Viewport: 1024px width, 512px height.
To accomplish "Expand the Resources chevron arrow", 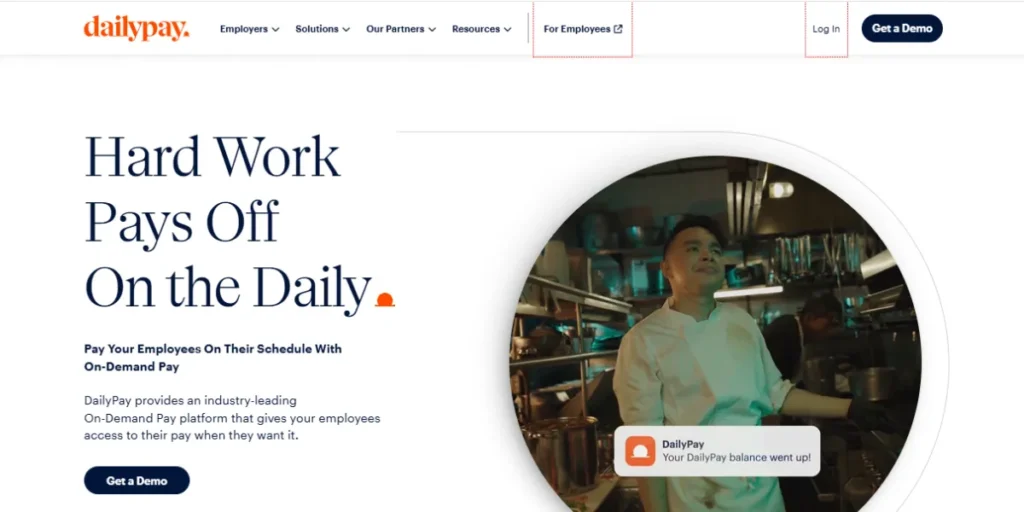I will coord(507,29).
